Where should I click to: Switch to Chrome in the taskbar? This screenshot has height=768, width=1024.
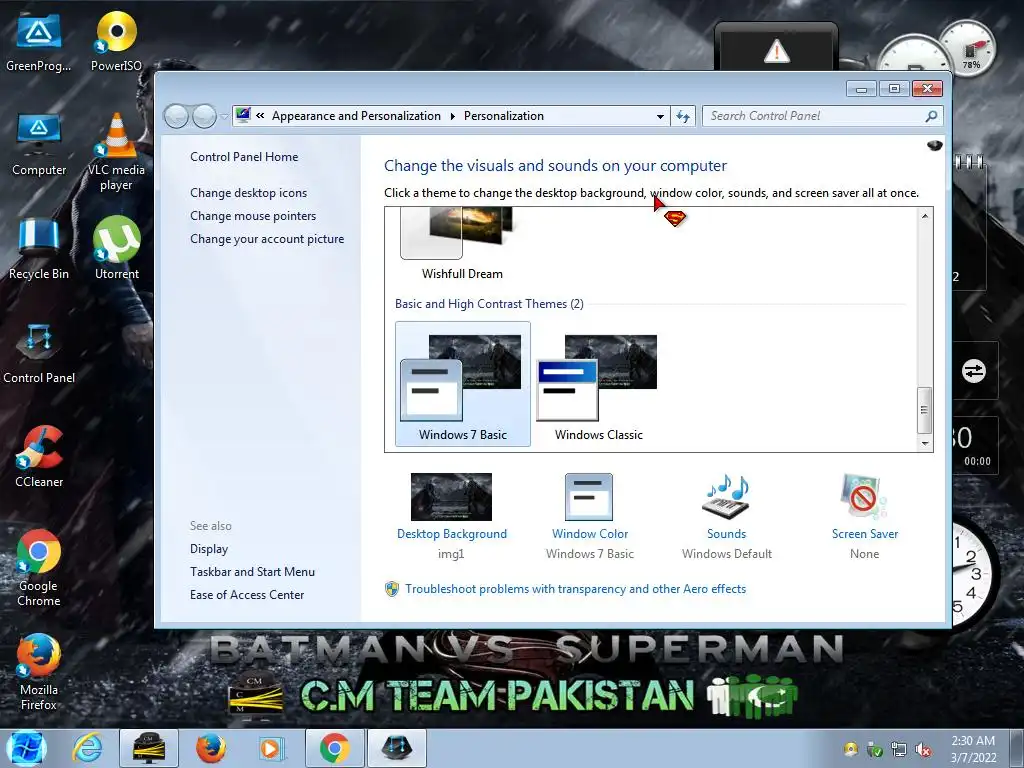(x=334, y=748)
